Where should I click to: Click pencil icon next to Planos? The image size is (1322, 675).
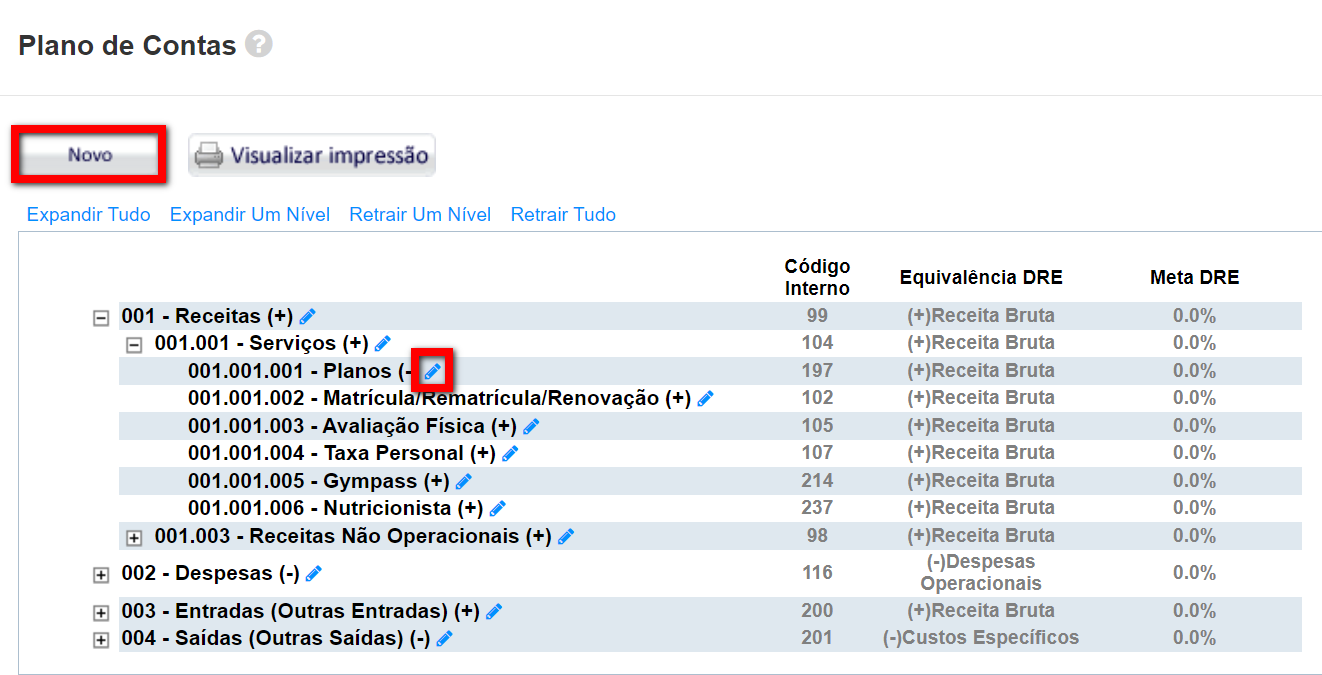[432, 372]
